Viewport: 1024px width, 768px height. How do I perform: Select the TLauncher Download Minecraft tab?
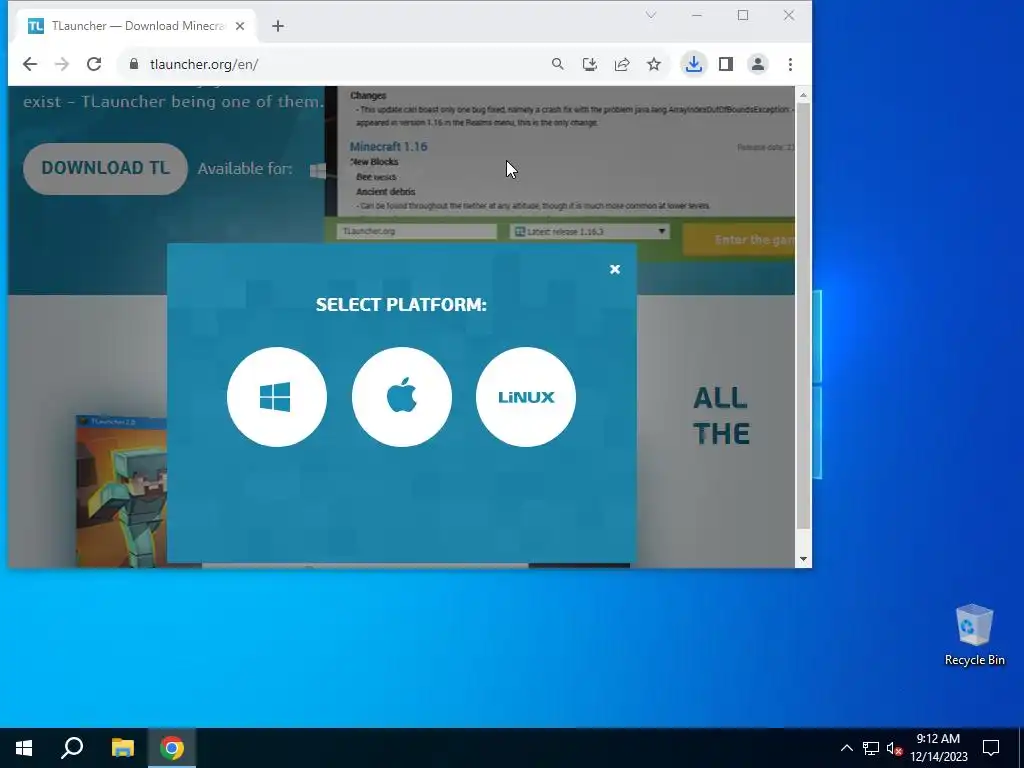point(134,26)
